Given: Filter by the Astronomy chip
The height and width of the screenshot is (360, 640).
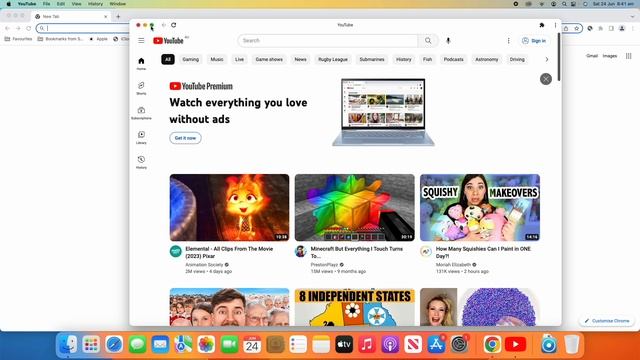Looking at the screenshot, I should [487, 59].
